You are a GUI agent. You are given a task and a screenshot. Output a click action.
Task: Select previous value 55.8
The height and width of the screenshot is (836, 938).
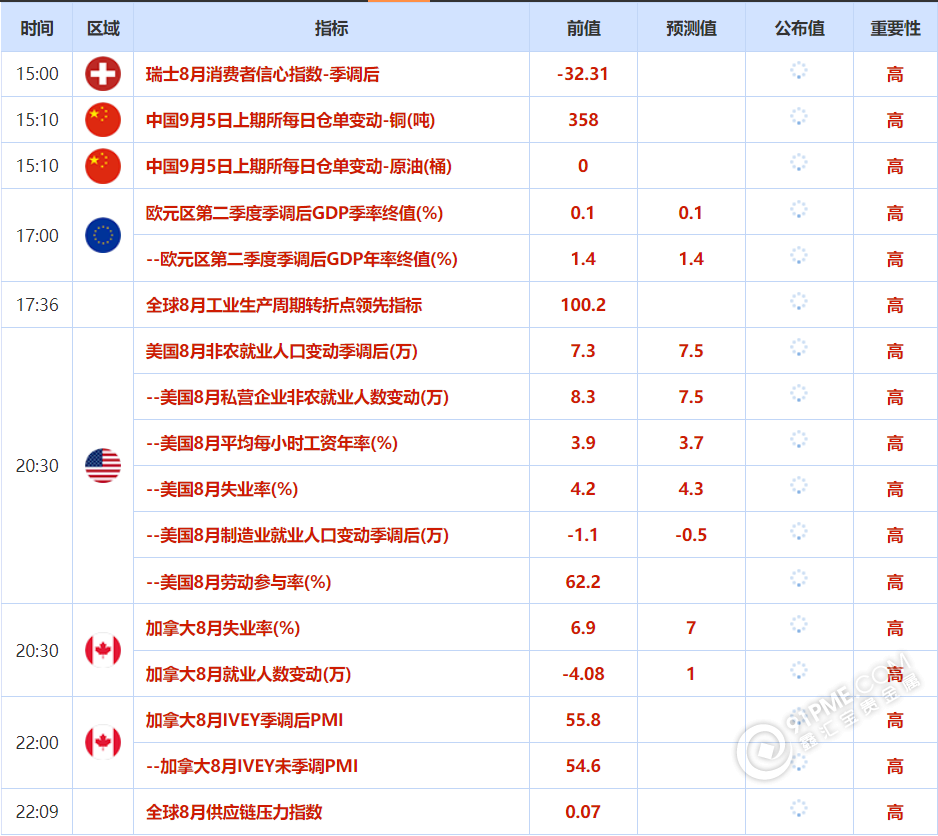(583, 720)
